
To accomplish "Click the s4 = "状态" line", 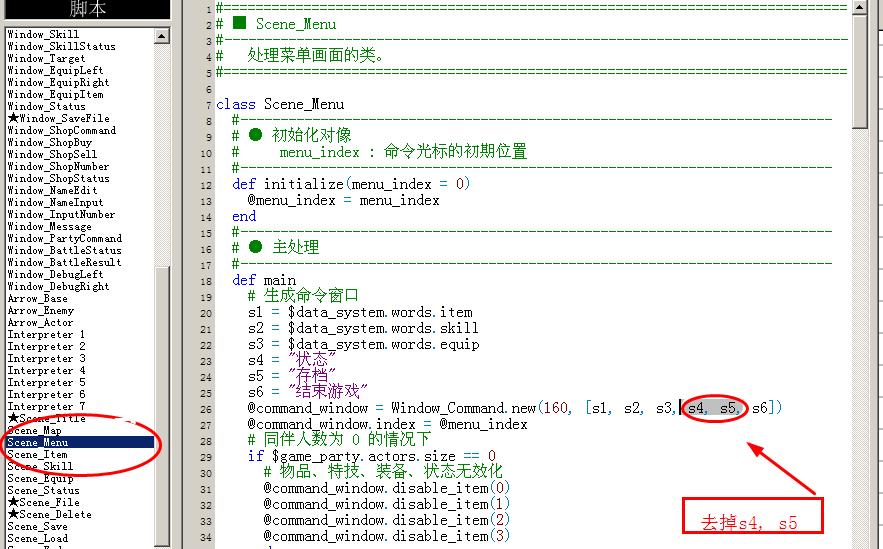I will coord(292,360).
